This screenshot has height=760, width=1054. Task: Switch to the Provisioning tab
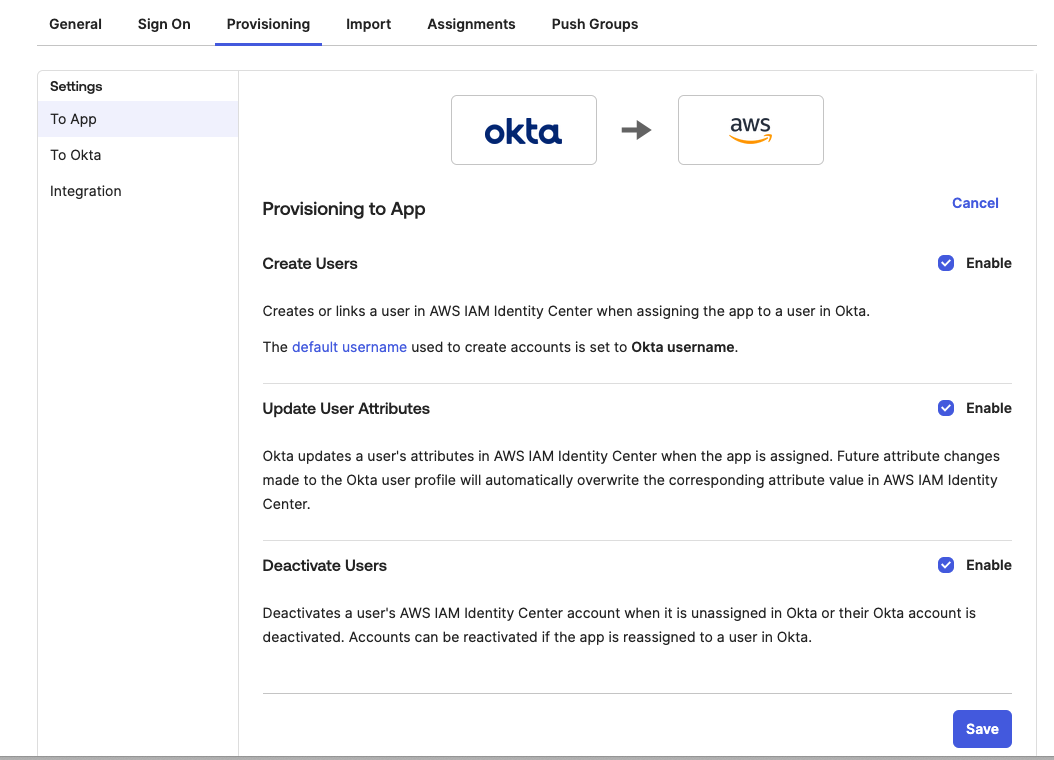[x=268, y=24]
